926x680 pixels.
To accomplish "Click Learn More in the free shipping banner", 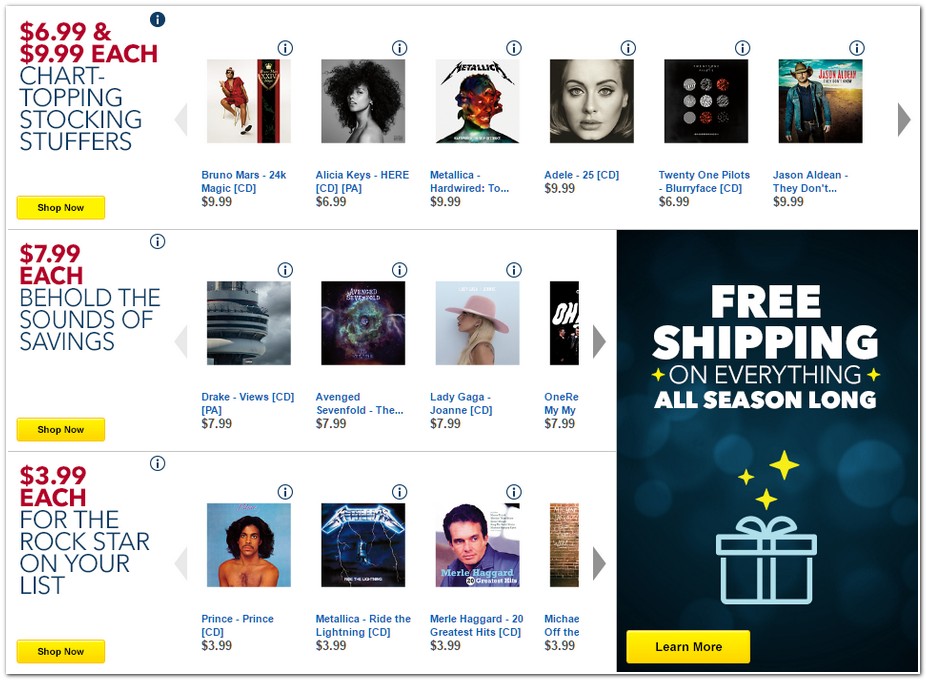I will (687, 646).
